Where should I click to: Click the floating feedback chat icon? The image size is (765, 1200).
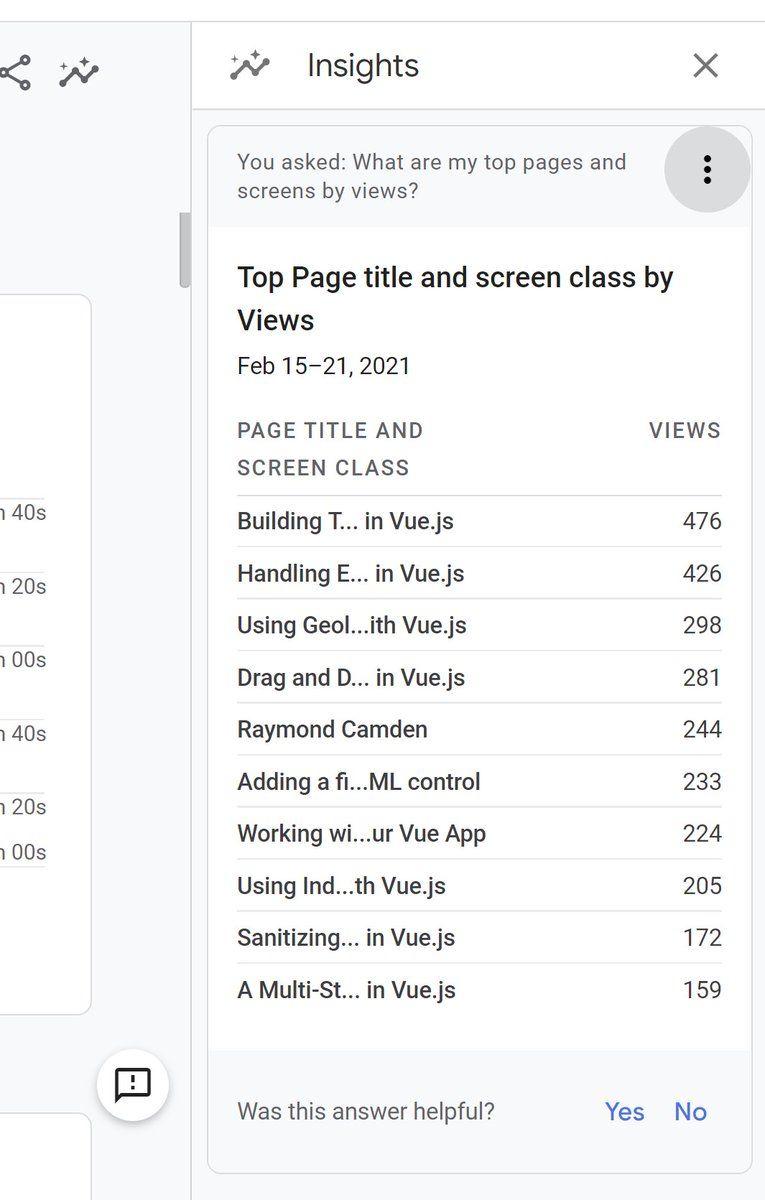click(x=133, y=1084)
